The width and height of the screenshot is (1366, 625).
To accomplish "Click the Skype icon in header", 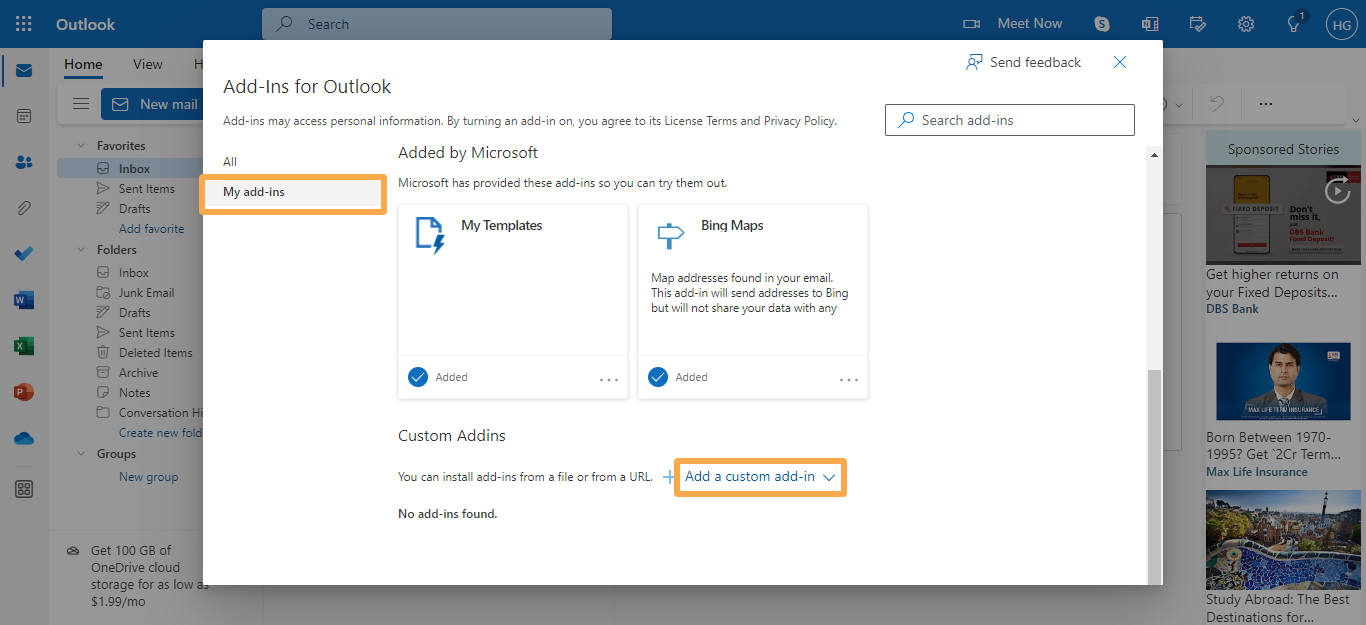I will click(1102, 23).
